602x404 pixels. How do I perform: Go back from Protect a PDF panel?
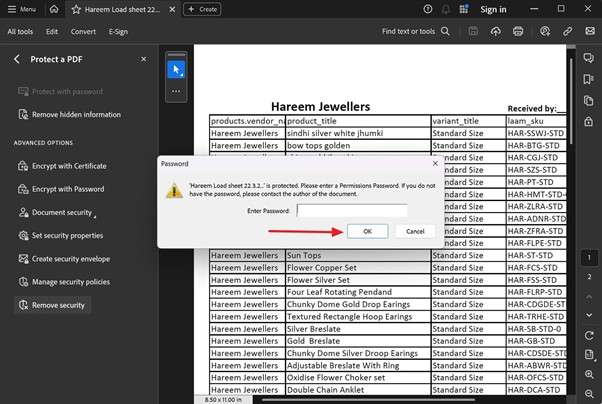point(17,59)
